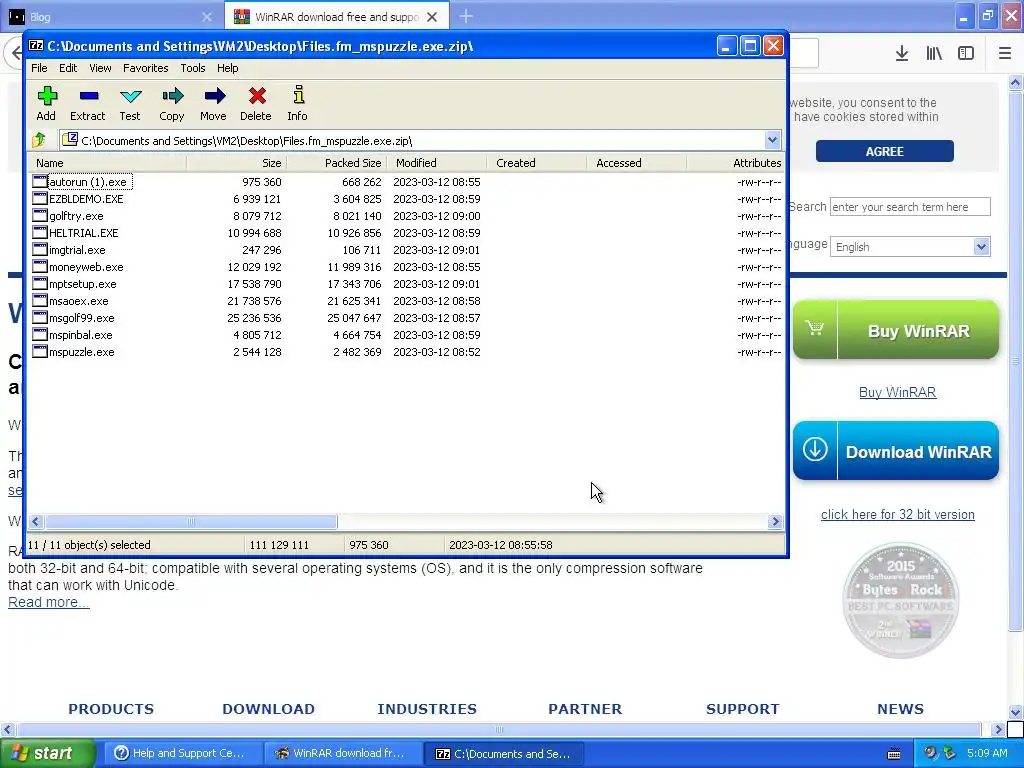Open the 7-Zip address path dropdown
The image size is (1024, 768).
click(x=773, y=140)
